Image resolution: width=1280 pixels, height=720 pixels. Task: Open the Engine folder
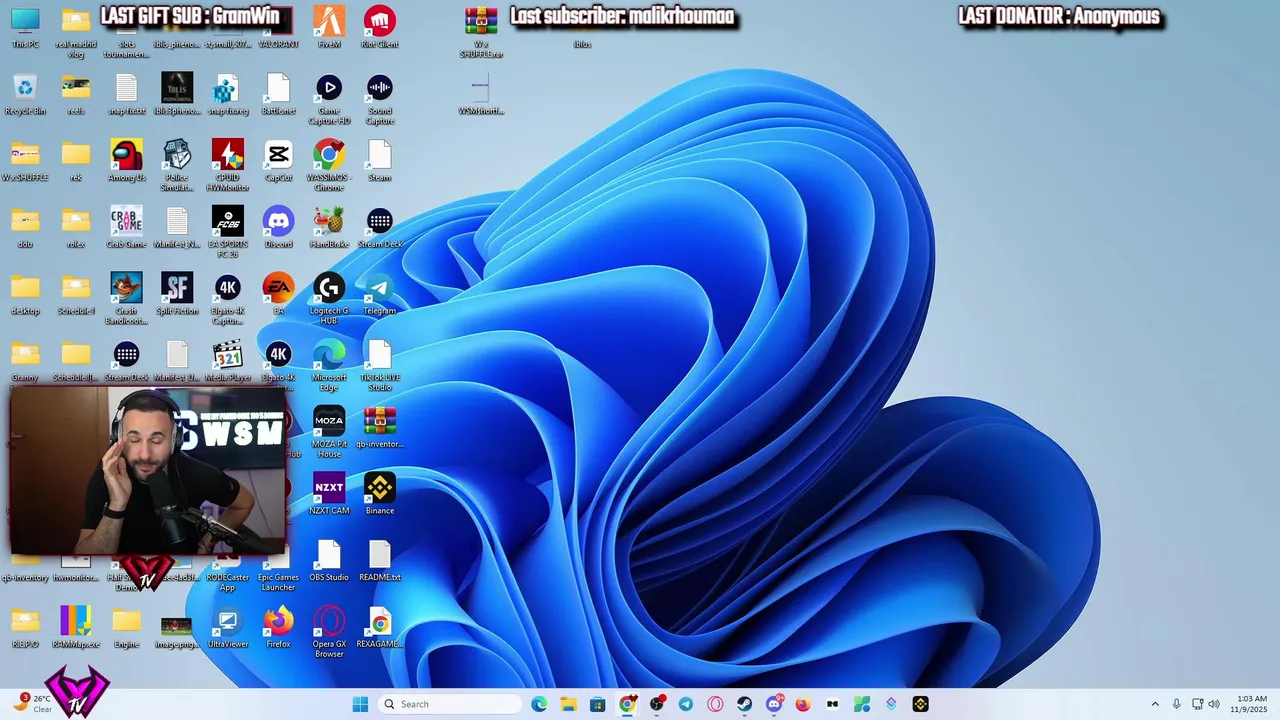(x=126, y=627)
